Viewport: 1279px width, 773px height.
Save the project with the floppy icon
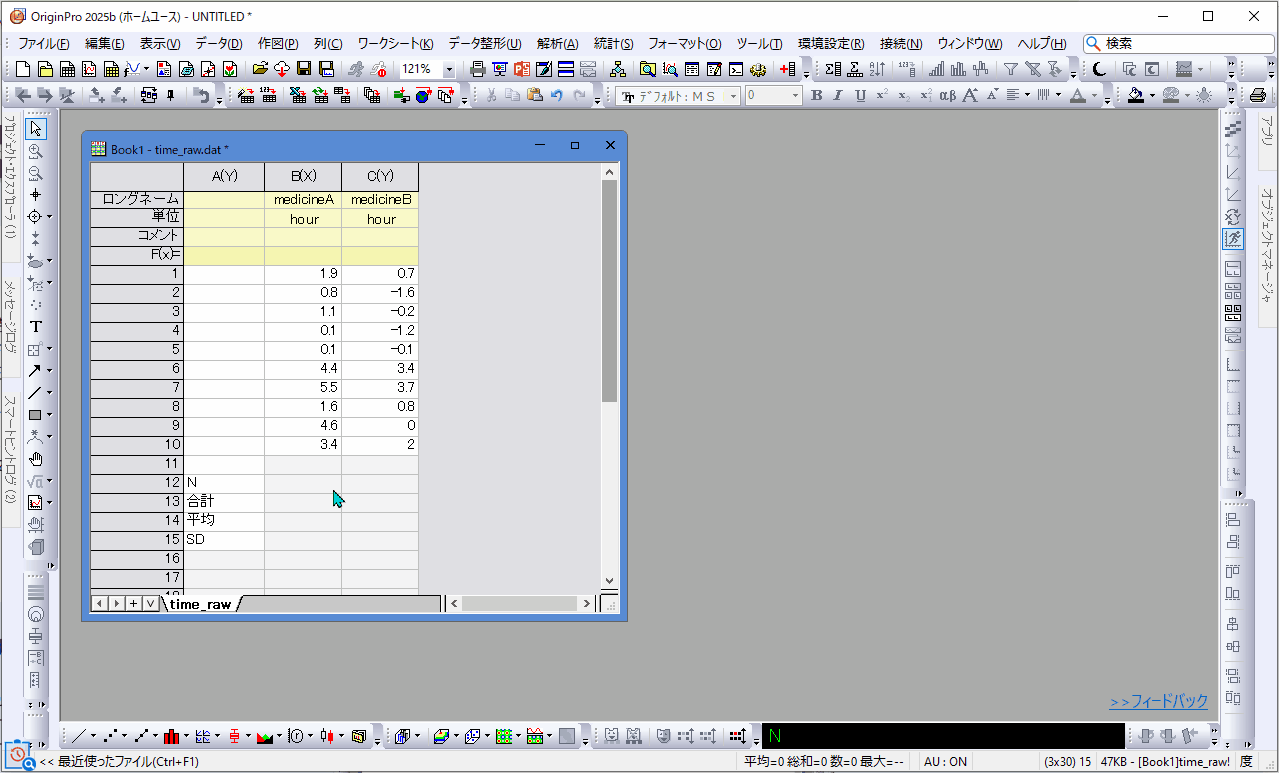(x=304, y=69)
